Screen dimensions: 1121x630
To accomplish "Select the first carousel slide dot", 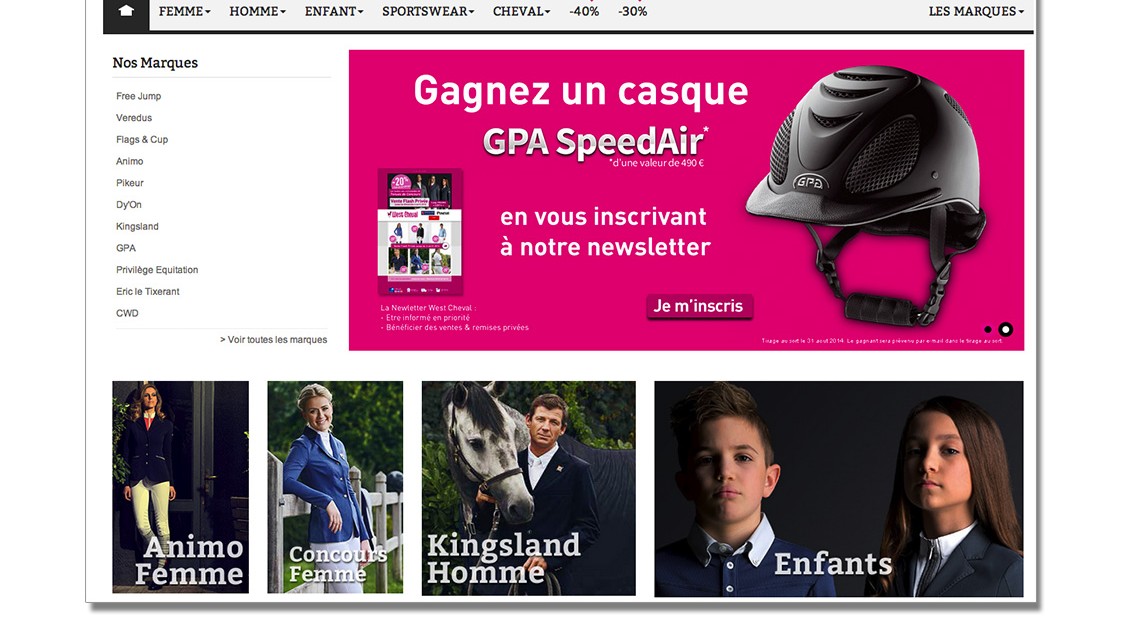I will (988, 330).
